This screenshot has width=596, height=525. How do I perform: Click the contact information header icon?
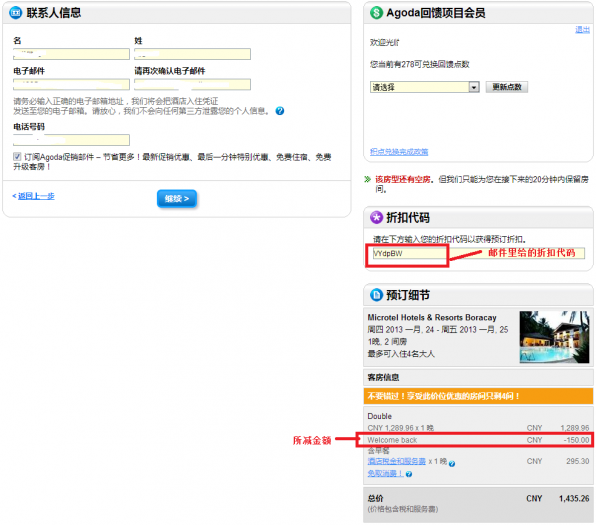16,13
